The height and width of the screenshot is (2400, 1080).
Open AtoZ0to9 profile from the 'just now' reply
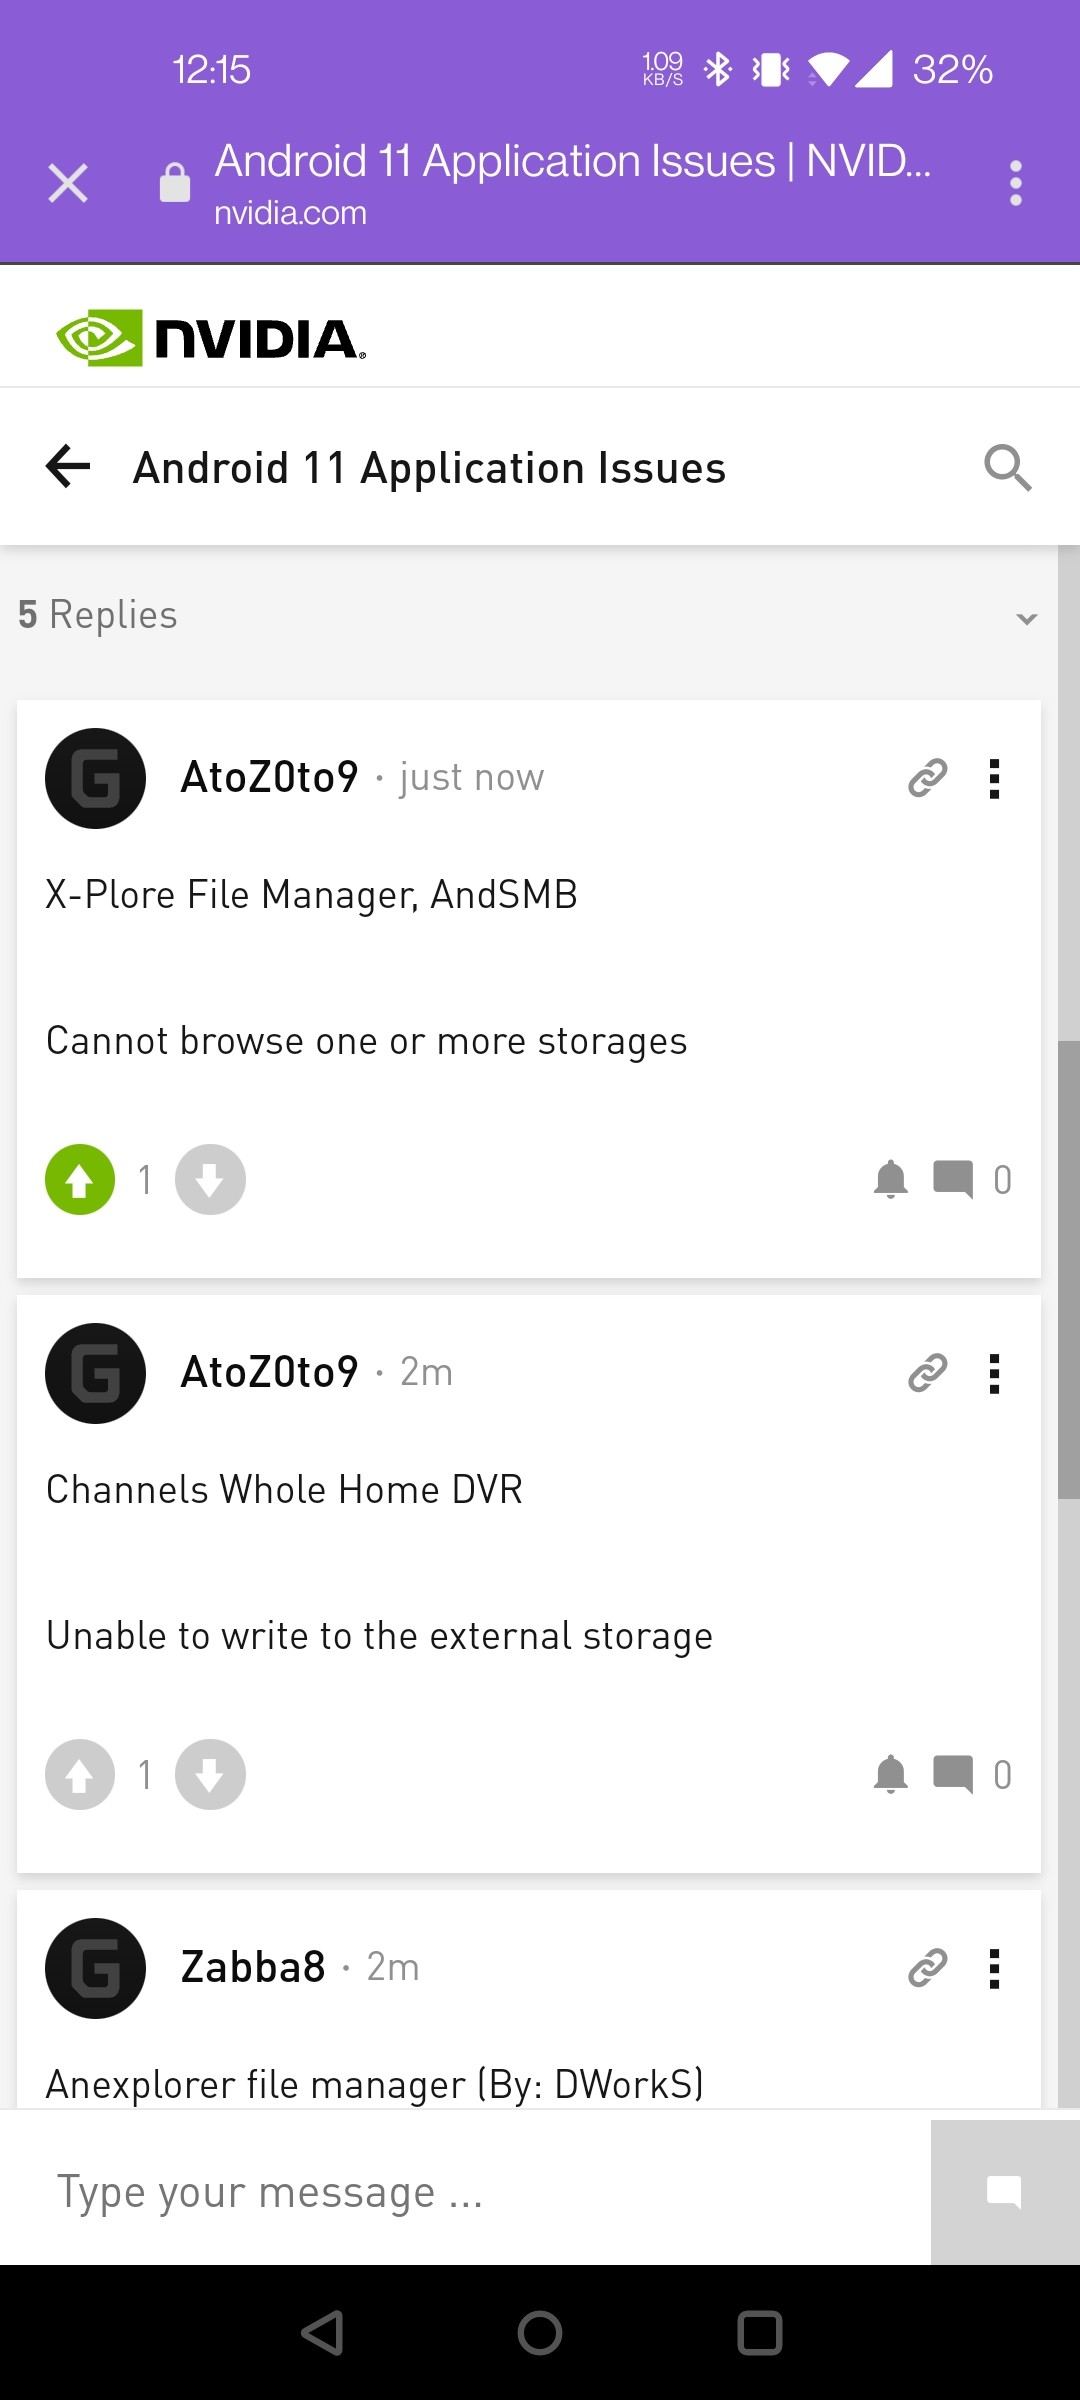click(x=269, y=777)
